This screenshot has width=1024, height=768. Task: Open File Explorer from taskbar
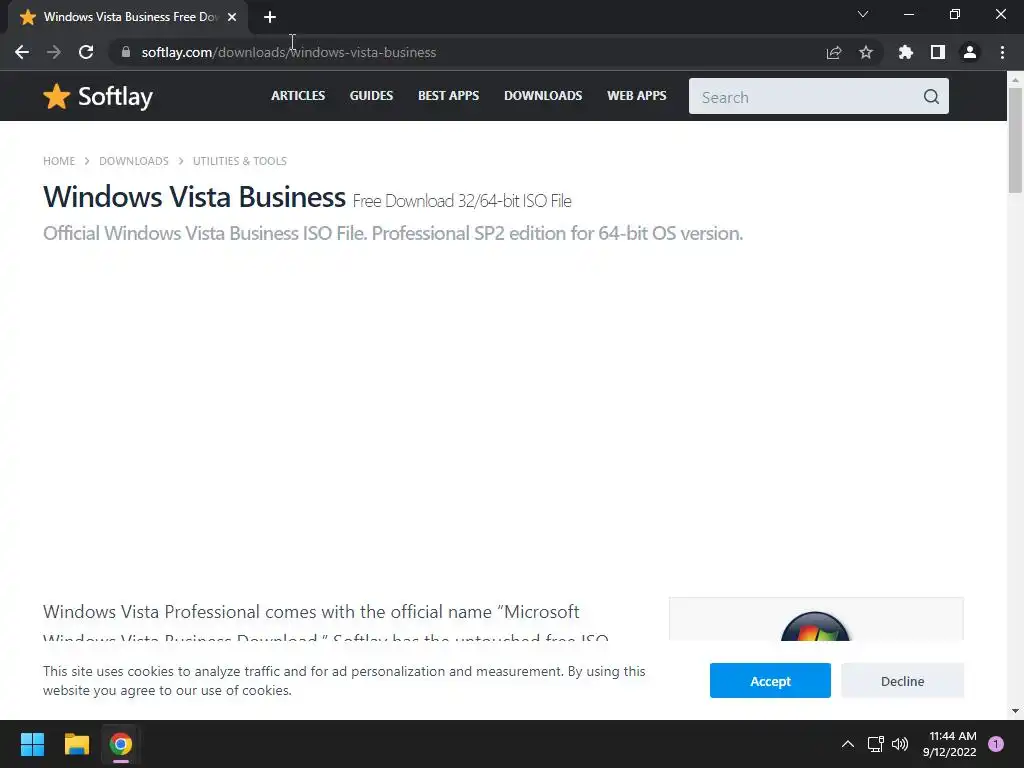[x=76, y=744]
